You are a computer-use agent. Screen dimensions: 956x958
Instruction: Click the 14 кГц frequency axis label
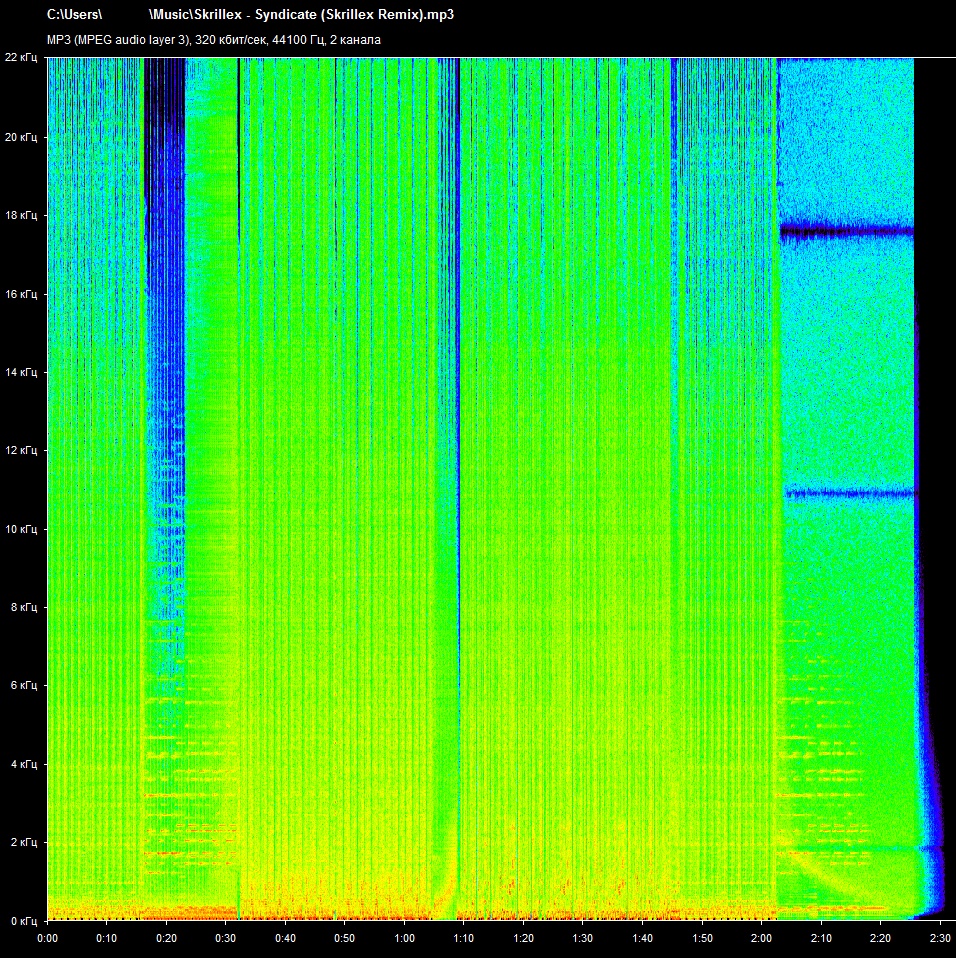click(21, 371)
